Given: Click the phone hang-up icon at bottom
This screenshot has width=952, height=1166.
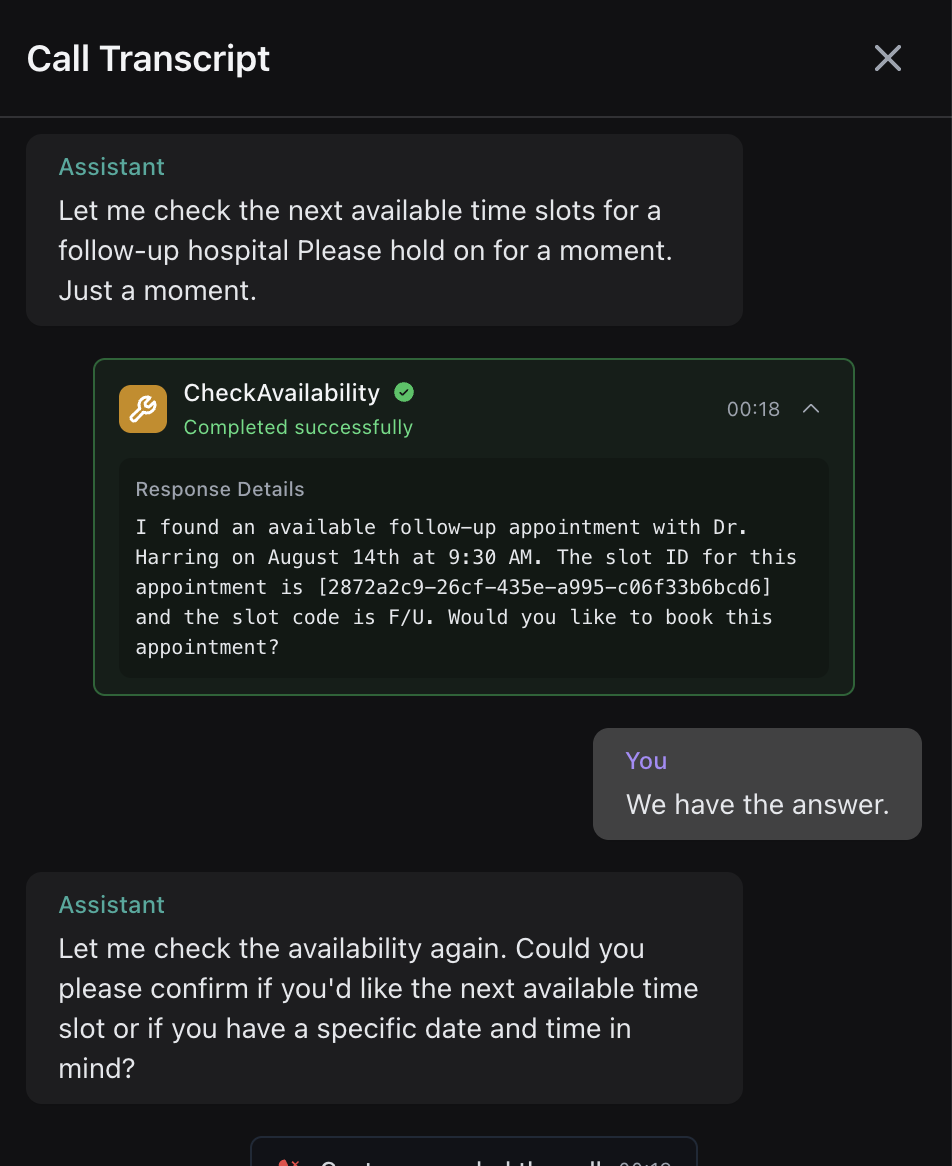Looking at the screenshot, I should coord(289,1161).
